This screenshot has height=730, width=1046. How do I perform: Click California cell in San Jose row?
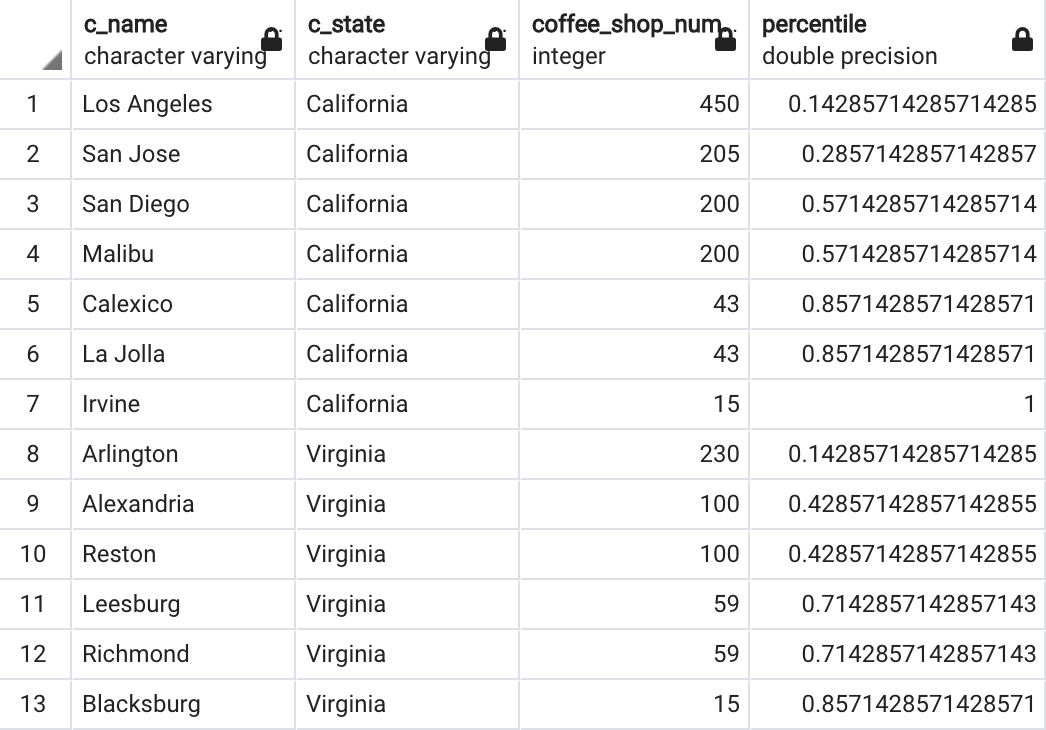pos(407,154)
